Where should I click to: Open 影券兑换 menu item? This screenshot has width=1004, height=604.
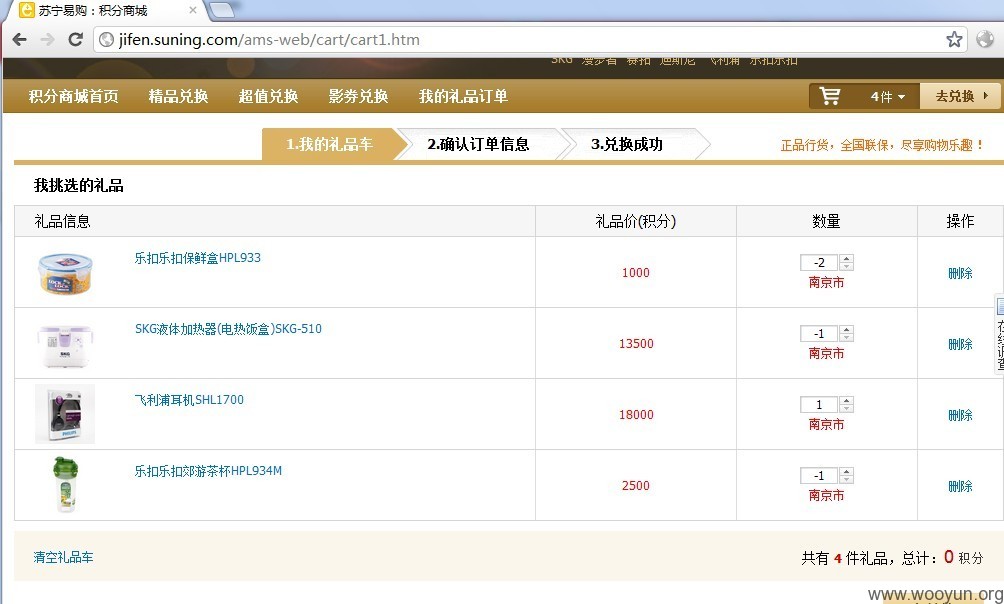click(x=359, y=96)
